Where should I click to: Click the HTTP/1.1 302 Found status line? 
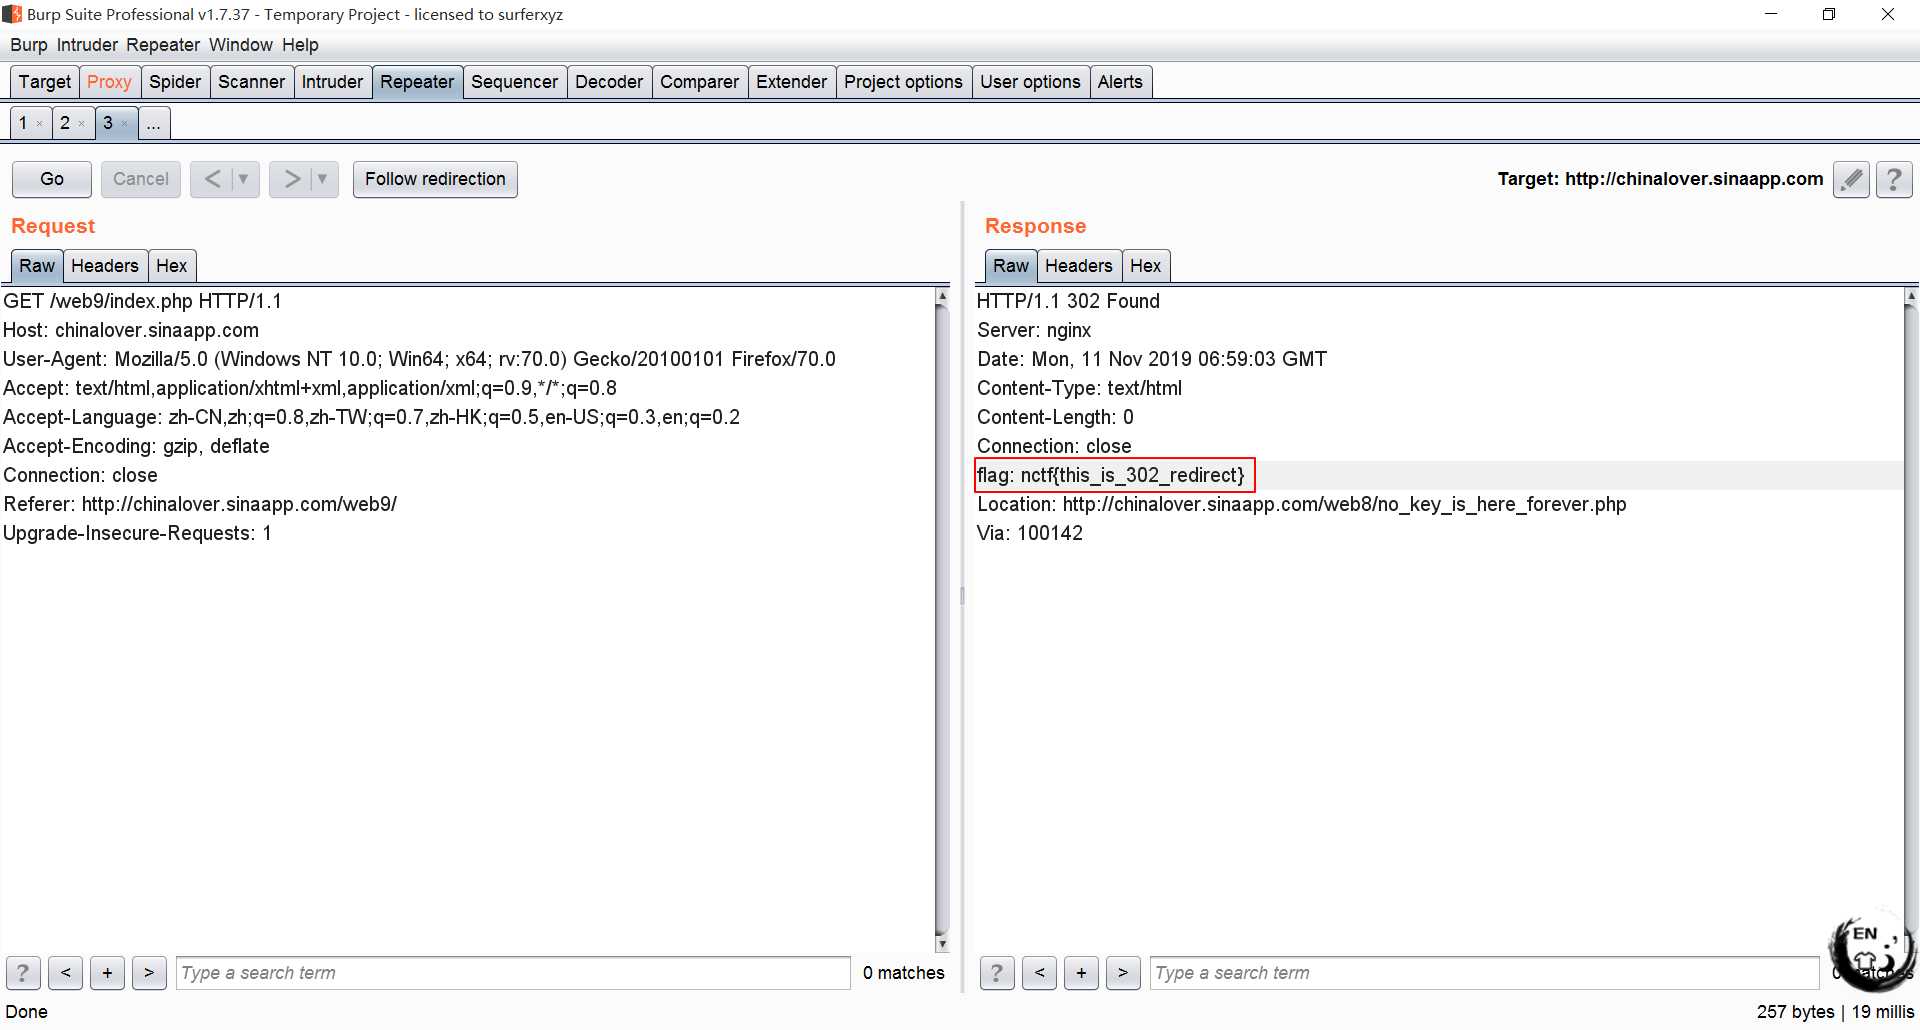click(1068, 301)
